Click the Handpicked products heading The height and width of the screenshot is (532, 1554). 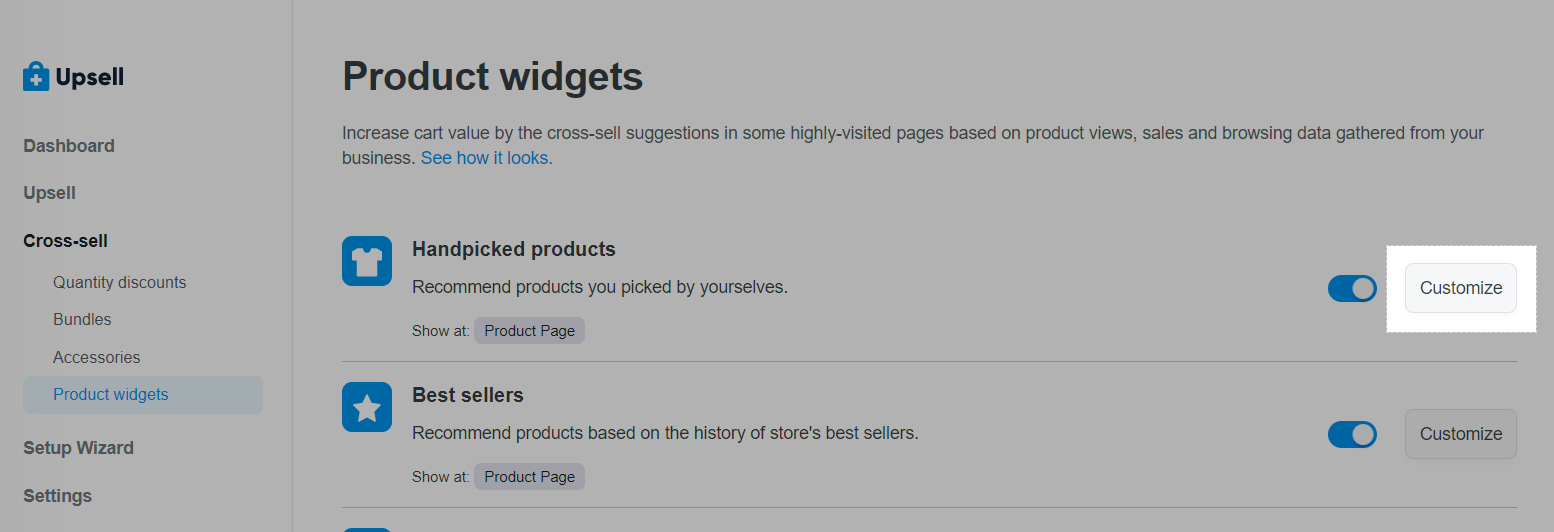pyautogui.click(x=514, y=249)
